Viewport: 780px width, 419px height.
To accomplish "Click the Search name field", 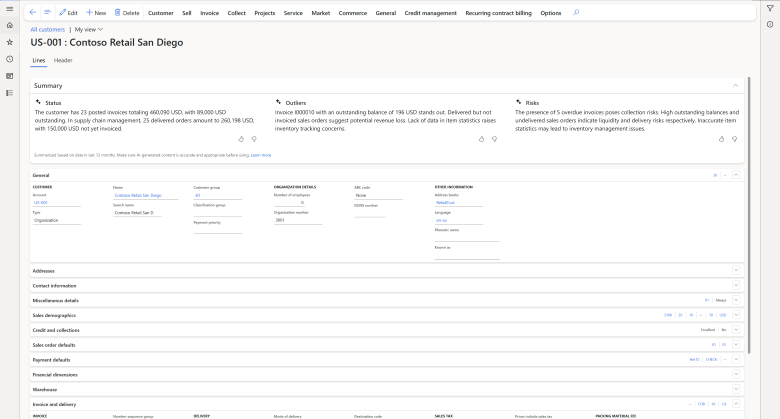I will (137, 213).
